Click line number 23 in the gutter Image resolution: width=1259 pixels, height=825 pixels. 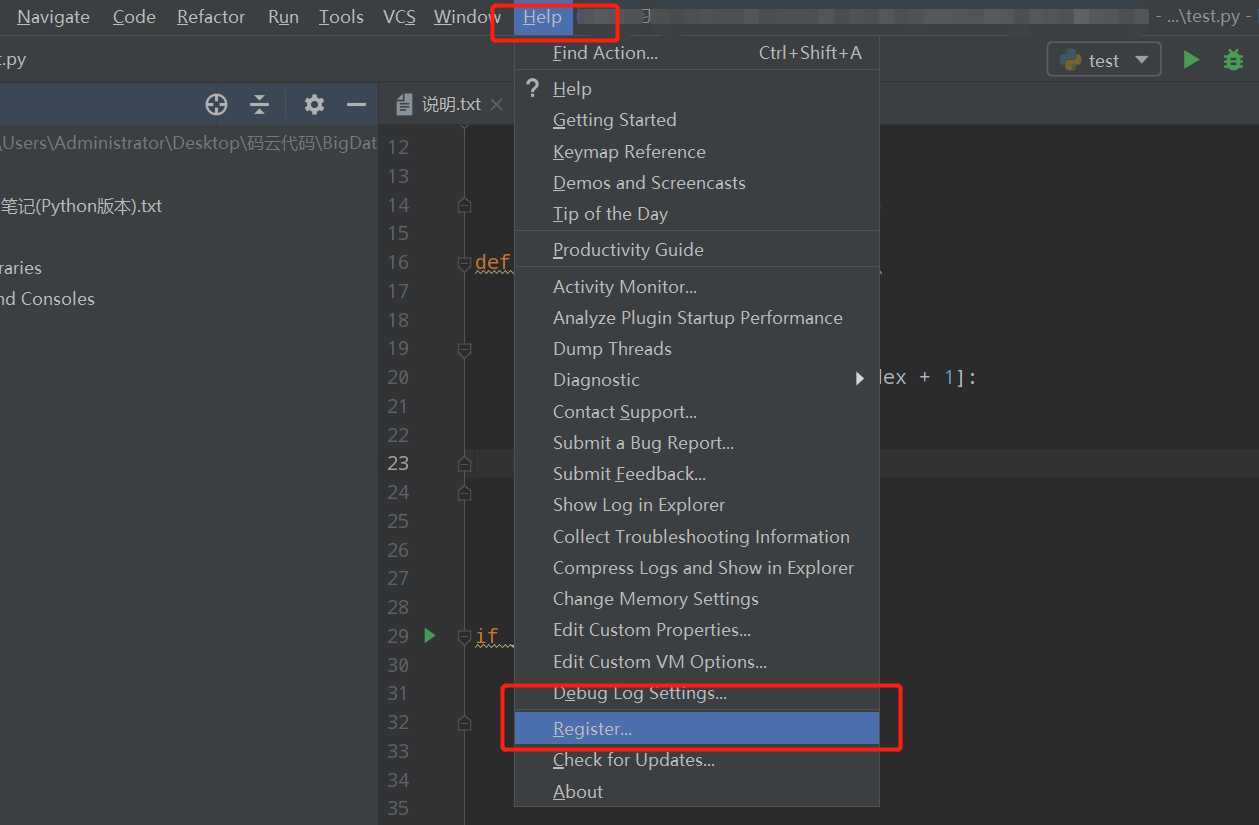click(x=398, y=463)
